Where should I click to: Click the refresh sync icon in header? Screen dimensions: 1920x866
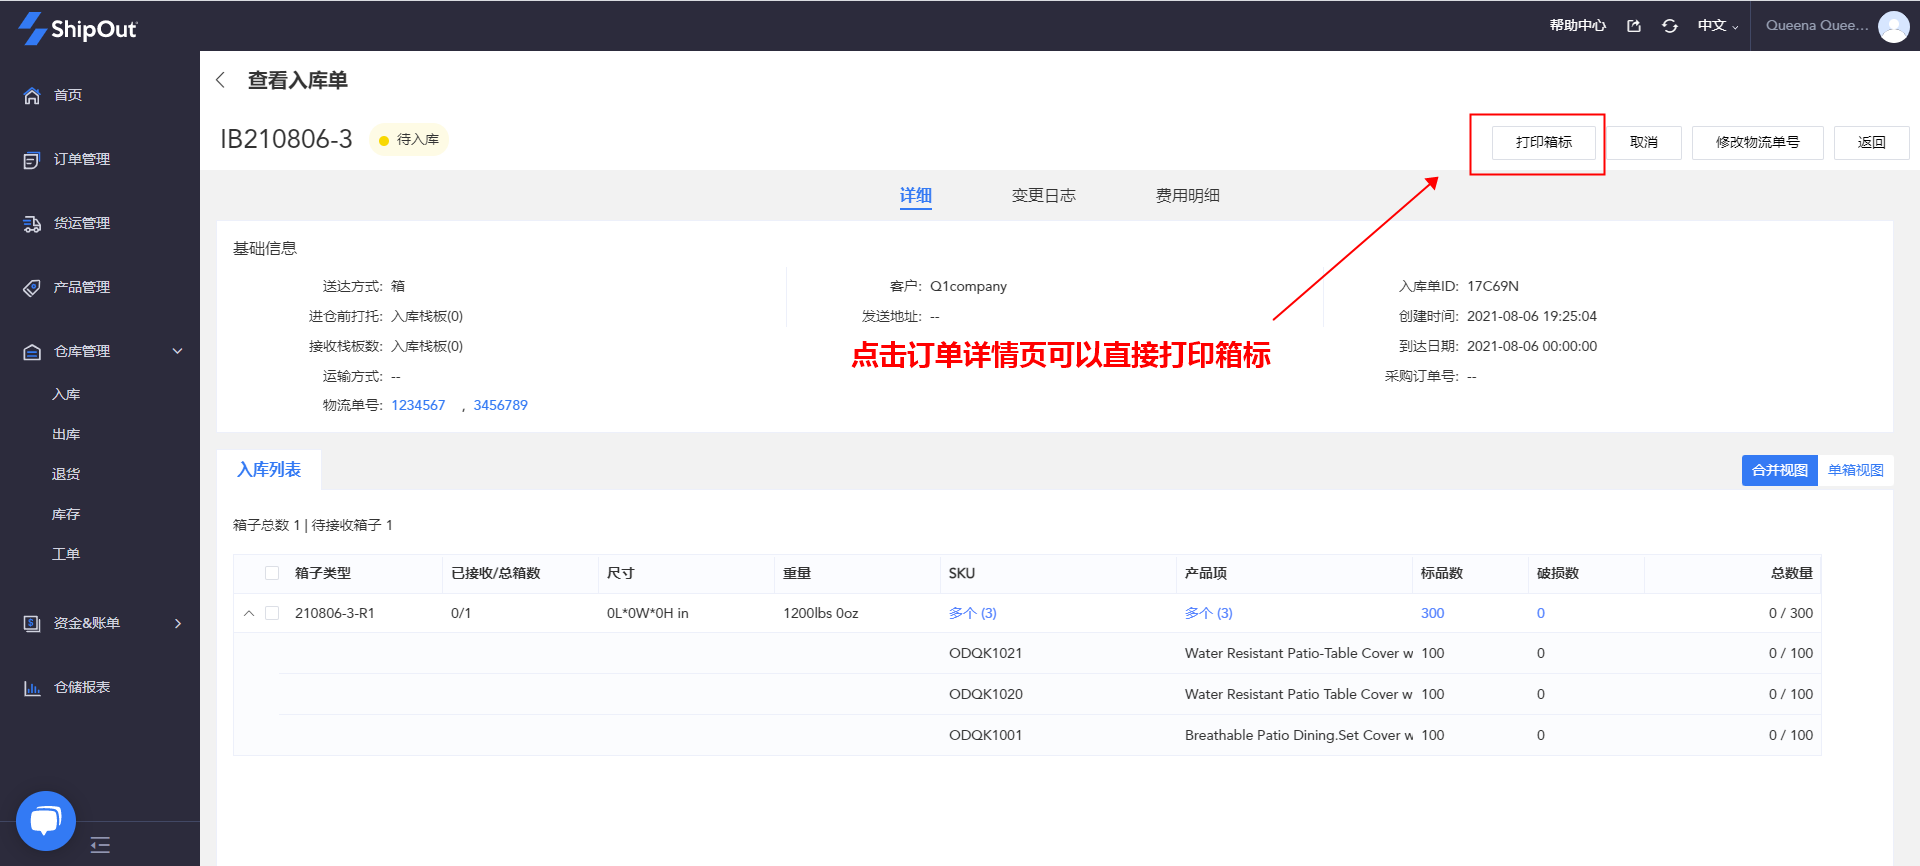tap(1670, 26)
